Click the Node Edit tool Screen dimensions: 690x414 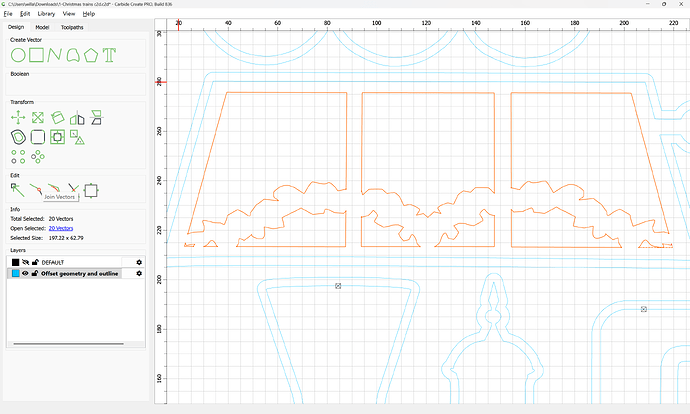(17, 189)
